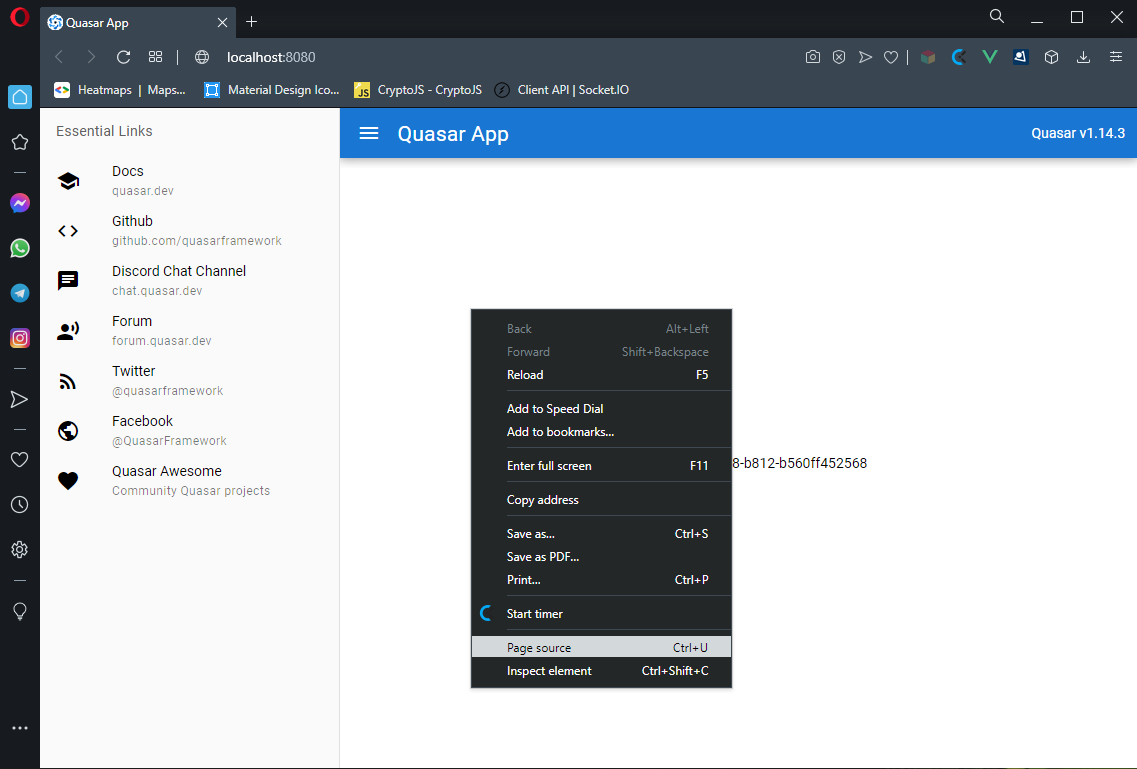
Task: Expand sidebar three-dots more options
Action: click(19, 728)
